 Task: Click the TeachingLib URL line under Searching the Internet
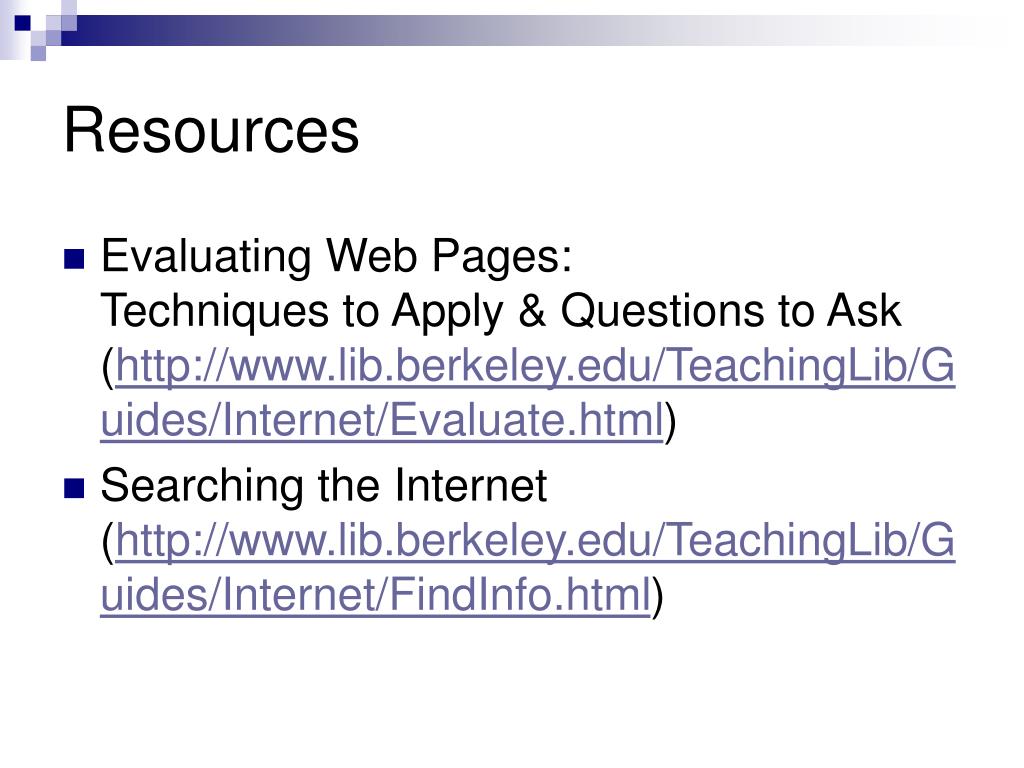[535, 540]
